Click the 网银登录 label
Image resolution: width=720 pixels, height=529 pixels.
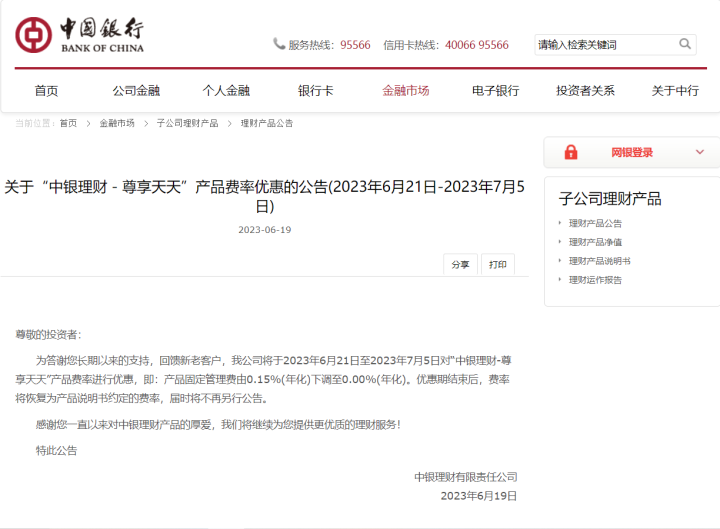pos(632,152)
